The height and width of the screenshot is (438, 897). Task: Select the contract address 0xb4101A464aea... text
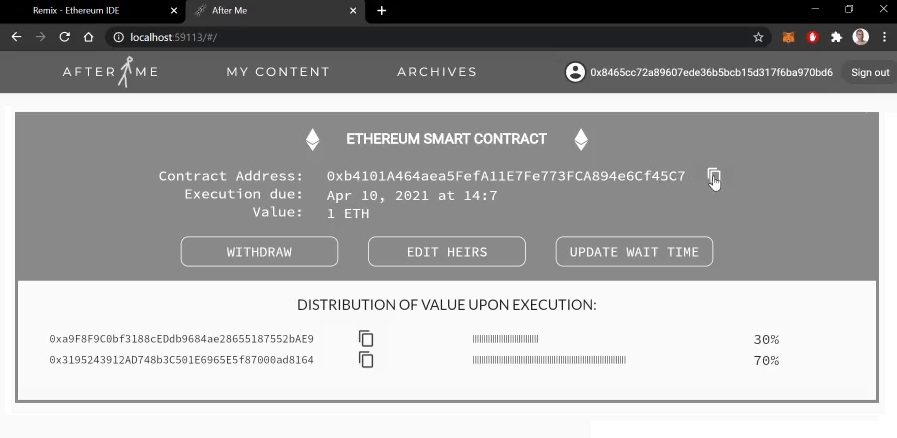pos(506,176)
